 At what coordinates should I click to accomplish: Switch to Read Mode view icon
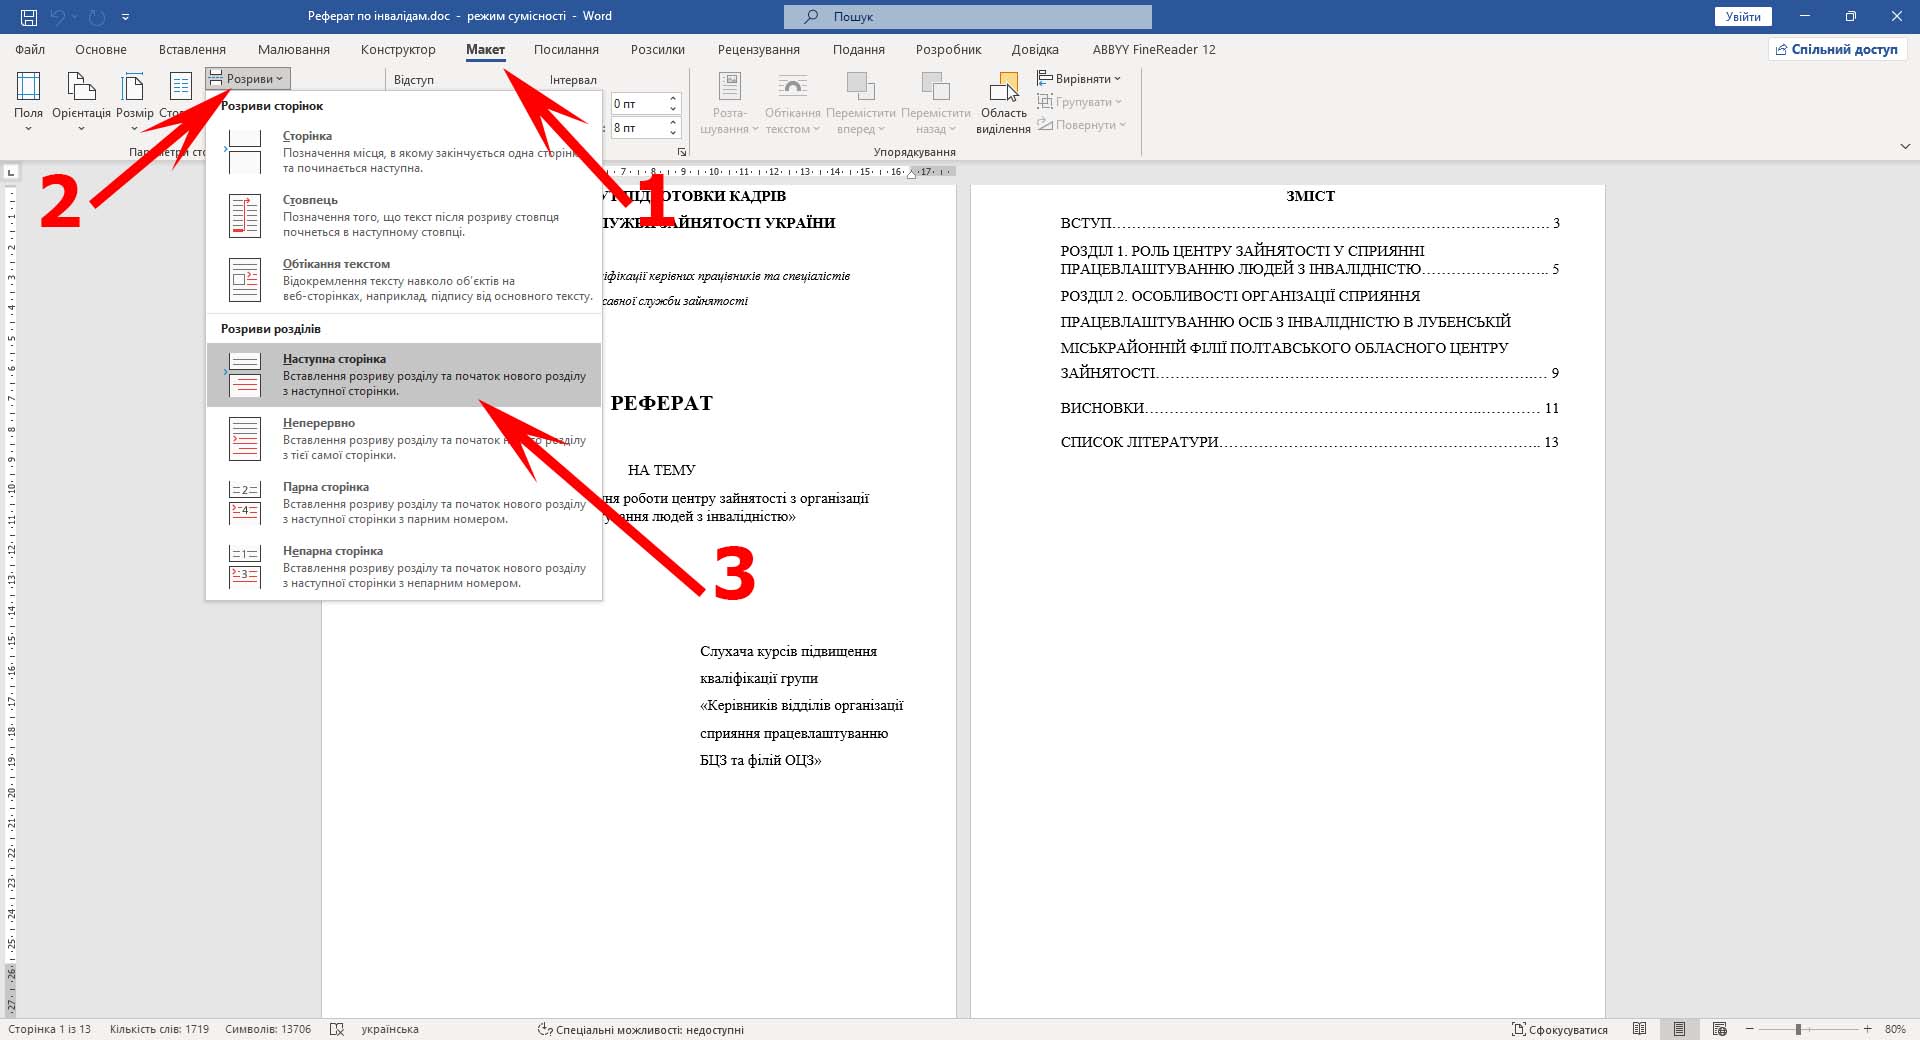tap(1639, 1029)
